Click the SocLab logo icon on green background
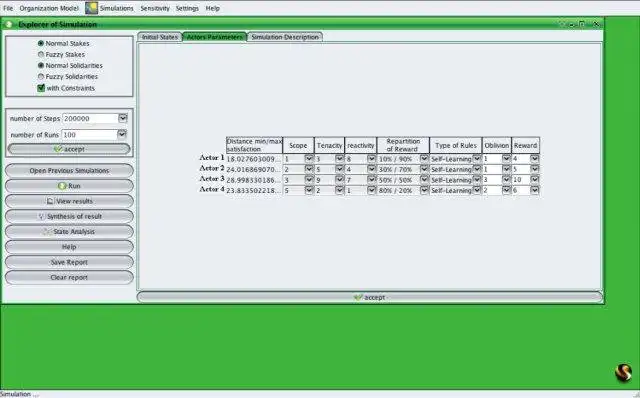Viewport: 640px width, 398px height. [623, 372]
